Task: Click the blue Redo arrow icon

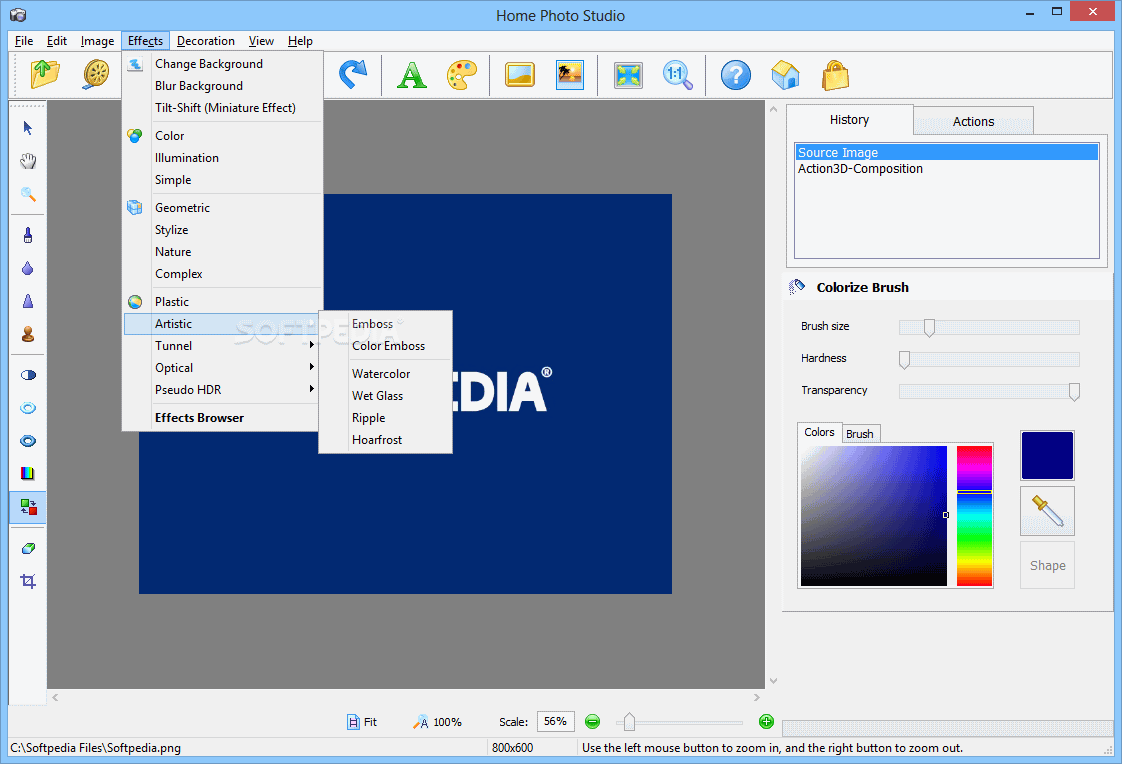Action: pos(353,74)
